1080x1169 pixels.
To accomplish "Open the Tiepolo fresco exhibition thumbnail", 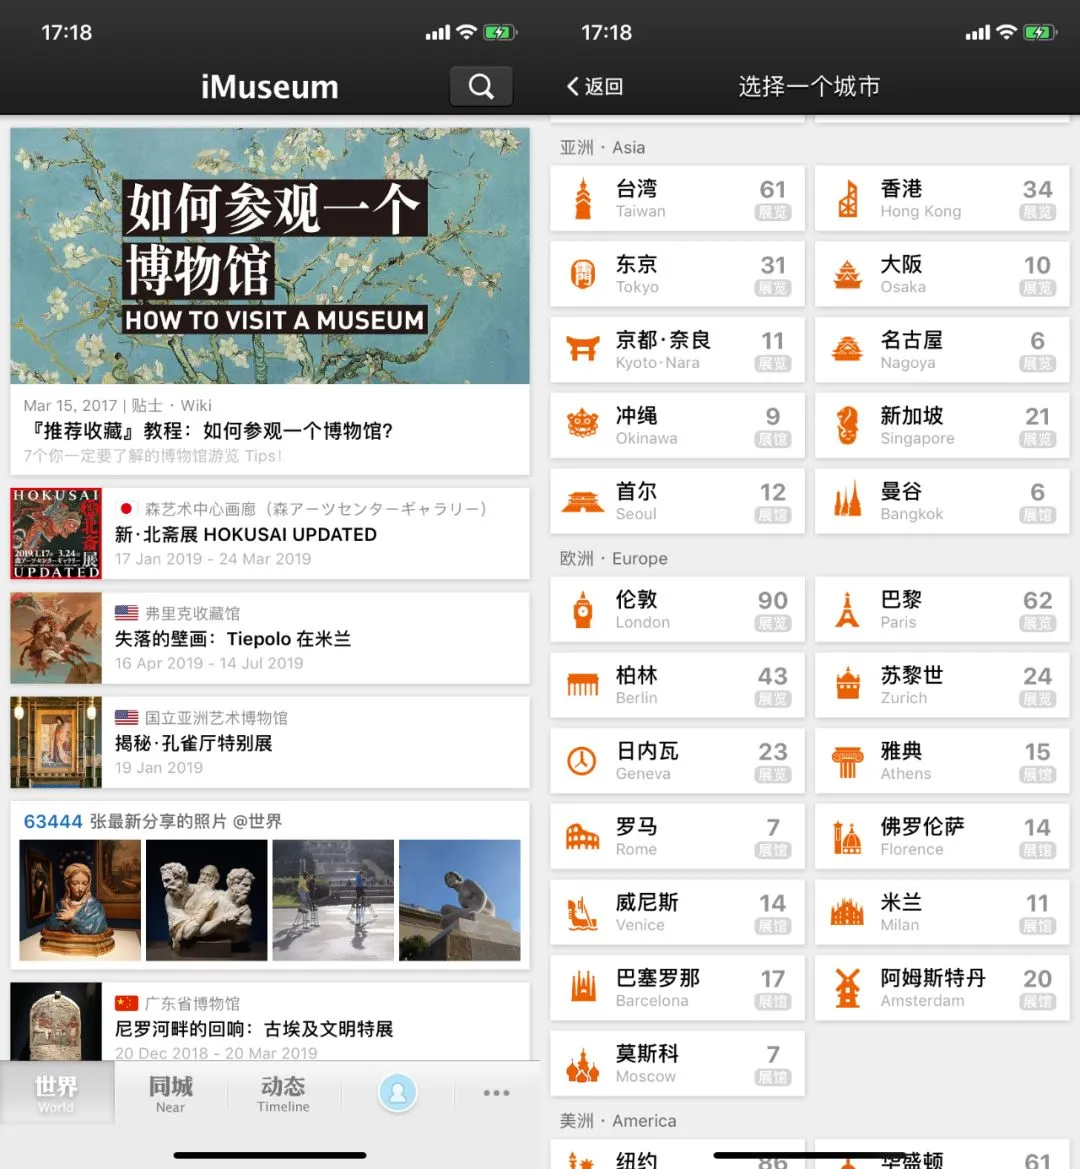I will point(56,638).
